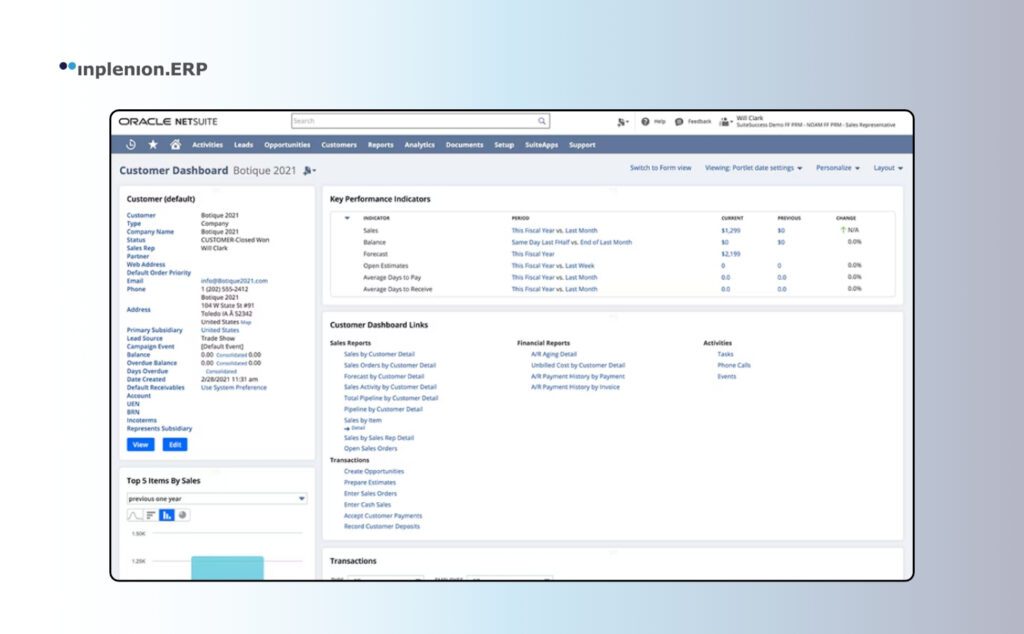Screen dimensions: 1024x634
Task: Open the Setup menu
Action: 504,145
